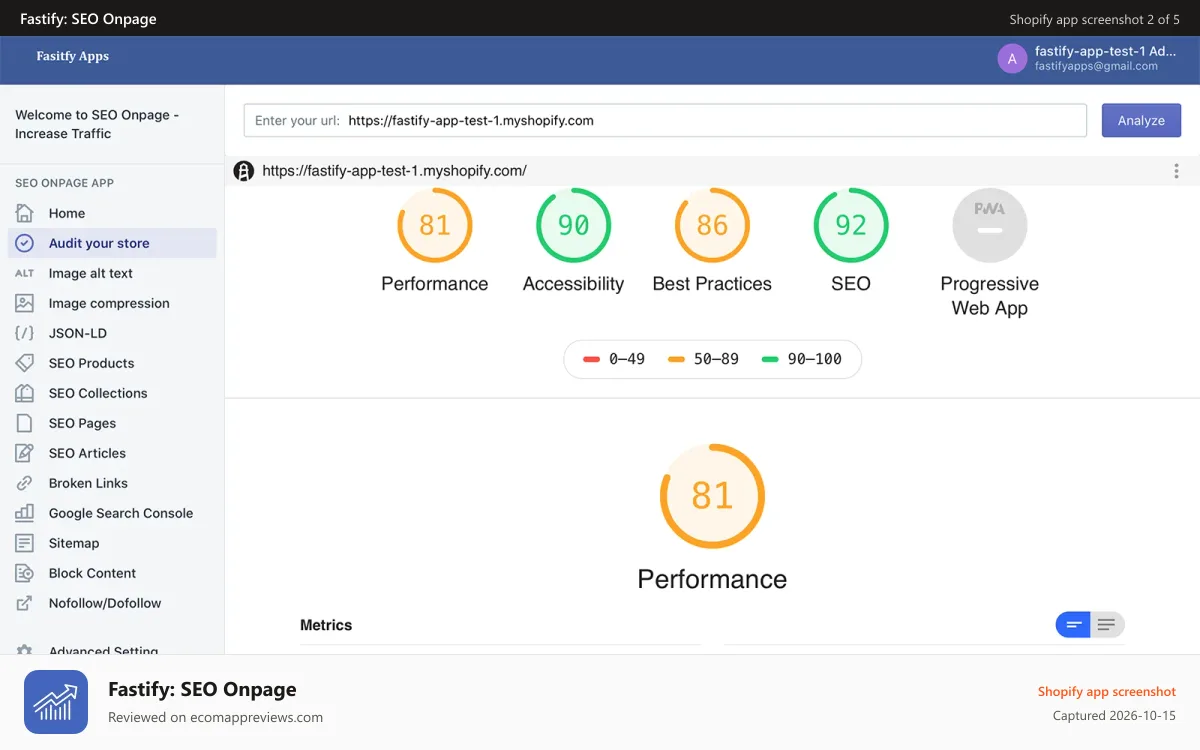Click the fastifyapps@gmail.com email text
This screenshot has width=1200, height=750.
click(1096, 66)
